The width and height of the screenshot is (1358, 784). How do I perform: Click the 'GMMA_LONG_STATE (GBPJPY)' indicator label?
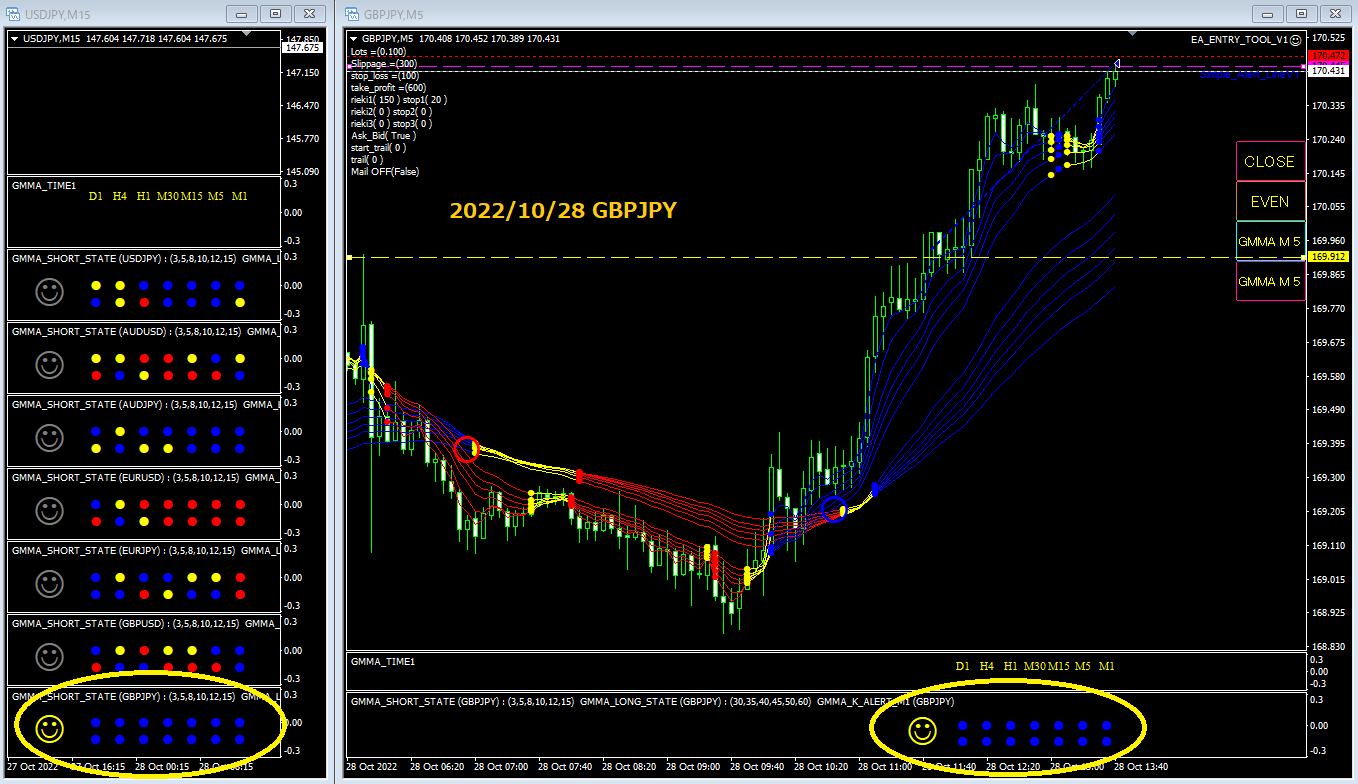point(654,702)
